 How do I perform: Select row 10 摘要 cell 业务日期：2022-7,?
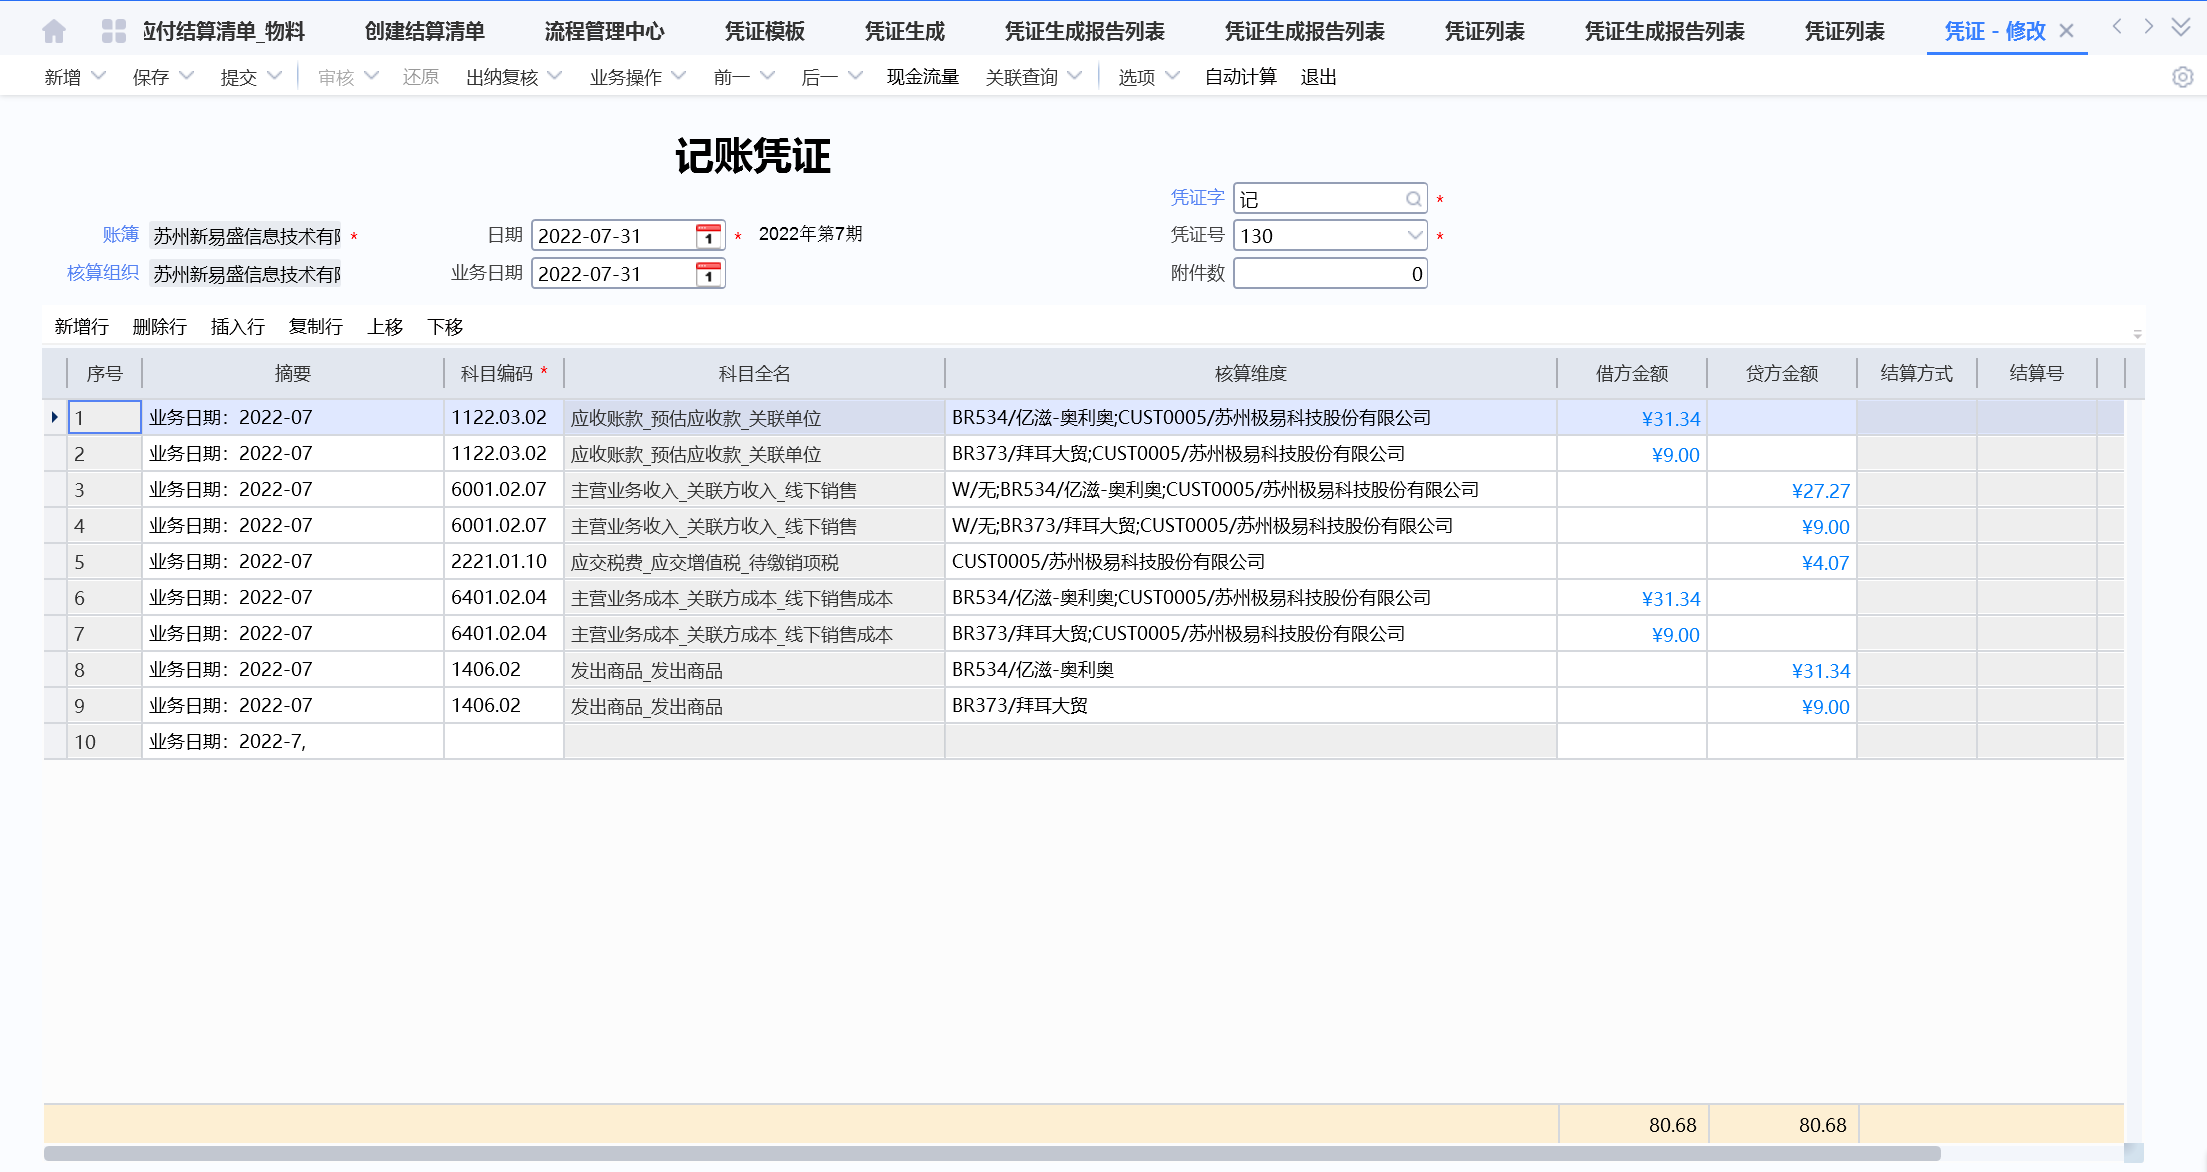point(293,742)
